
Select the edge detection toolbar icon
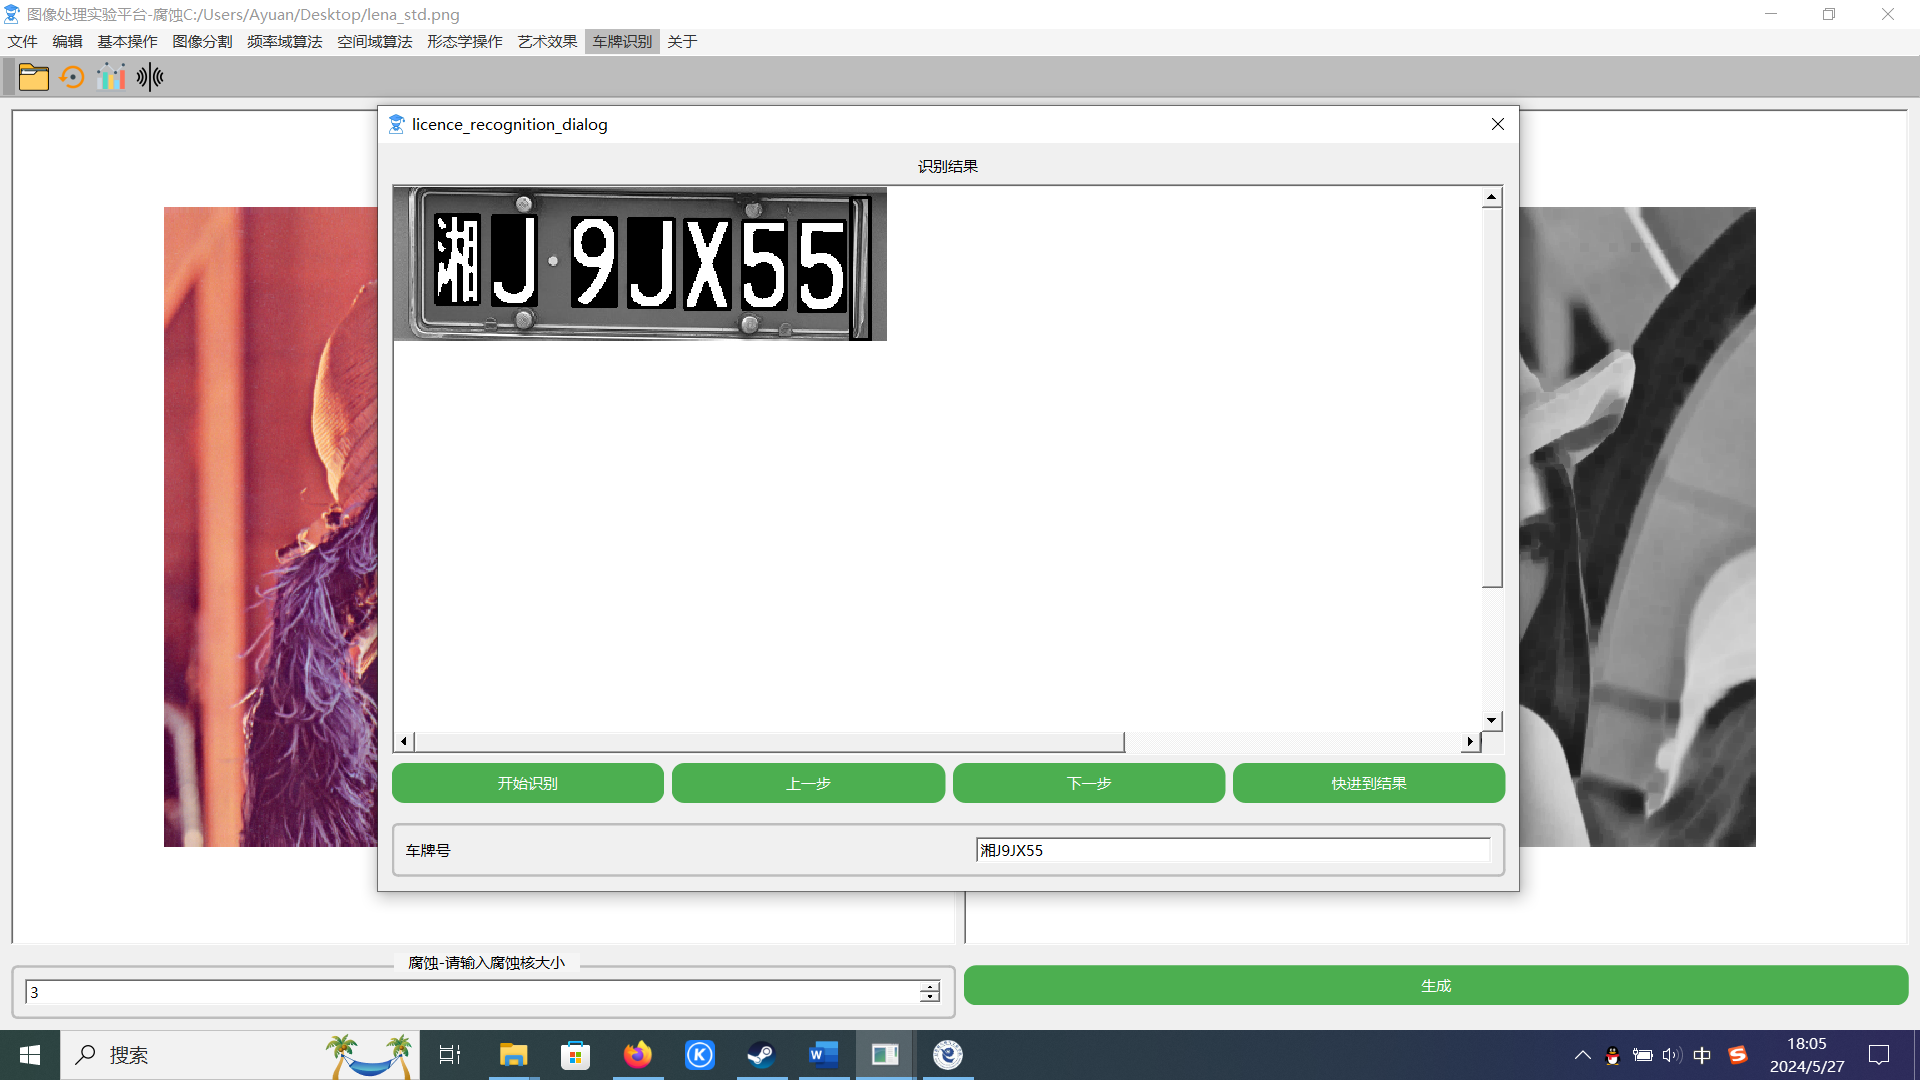pyautogui.click(x=148, y=77)
